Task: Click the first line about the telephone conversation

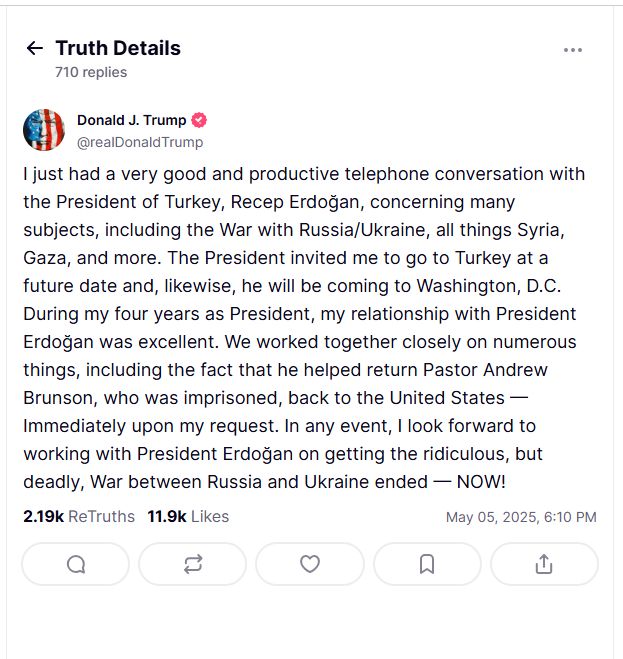Action: click(x=304, y=174)
